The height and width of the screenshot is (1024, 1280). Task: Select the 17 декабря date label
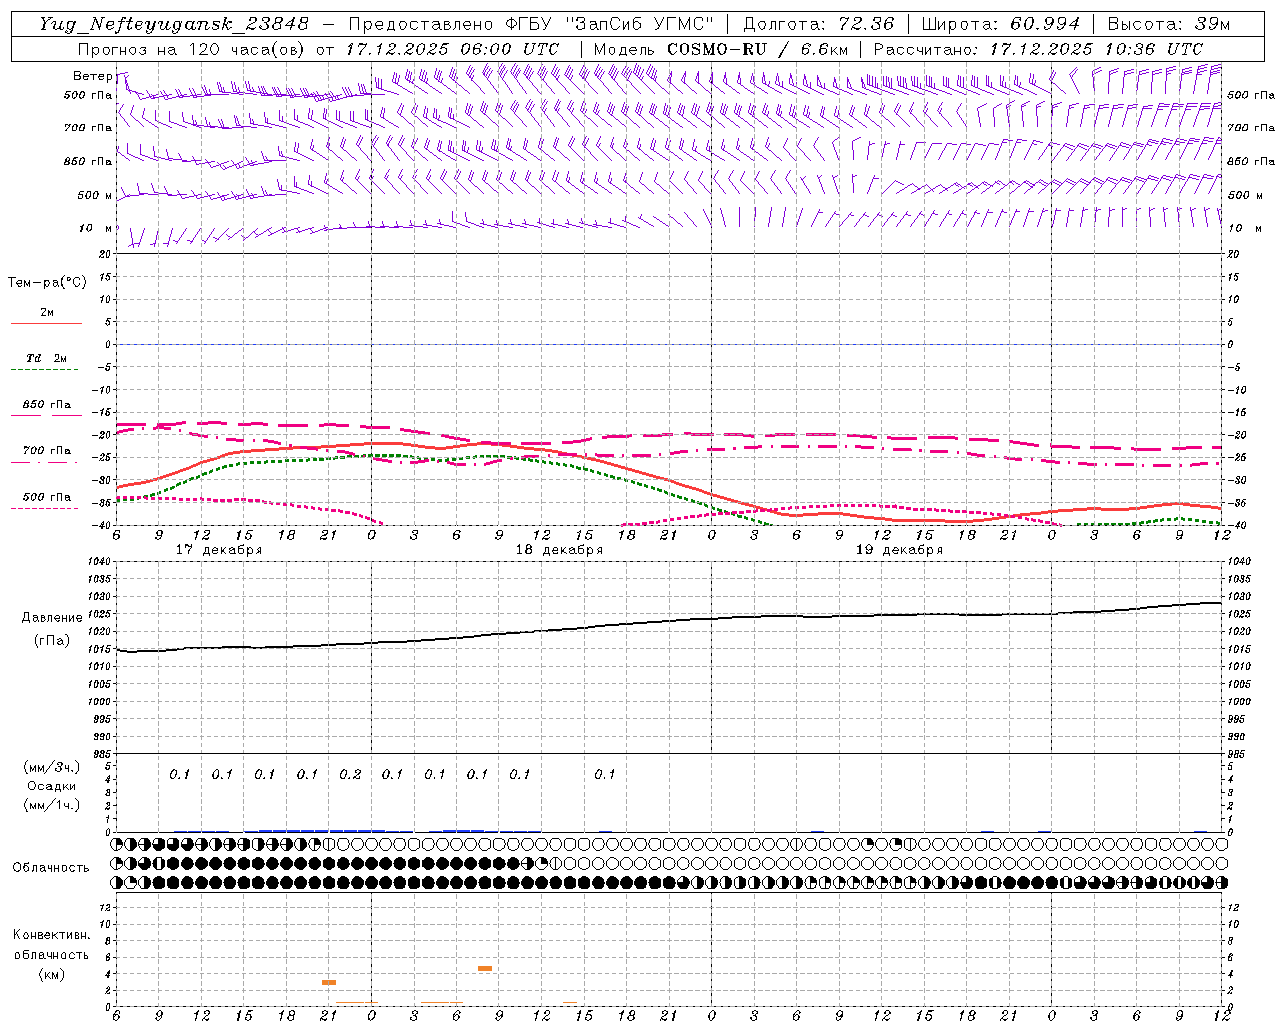pos(219,550)
